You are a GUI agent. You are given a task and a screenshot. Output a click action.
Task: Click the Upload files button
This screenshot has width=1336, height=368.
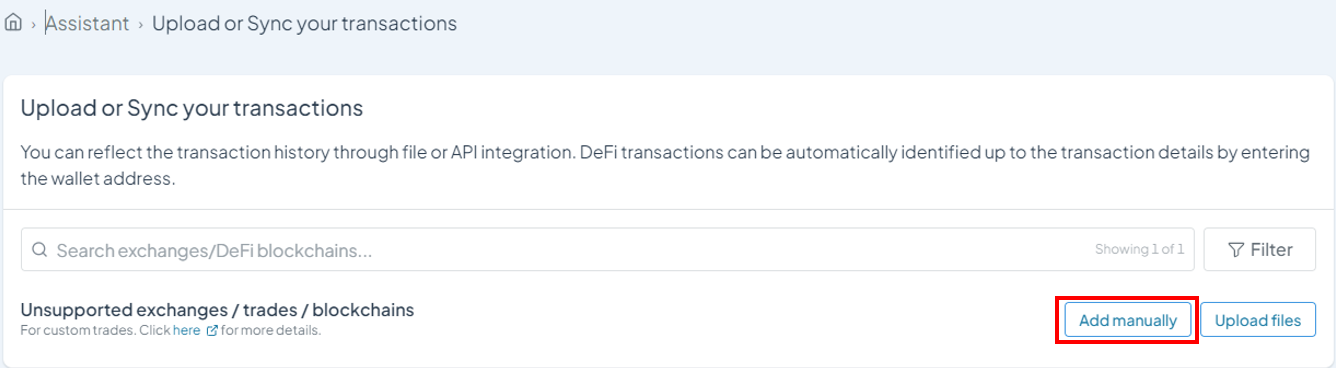(1257, 320)
